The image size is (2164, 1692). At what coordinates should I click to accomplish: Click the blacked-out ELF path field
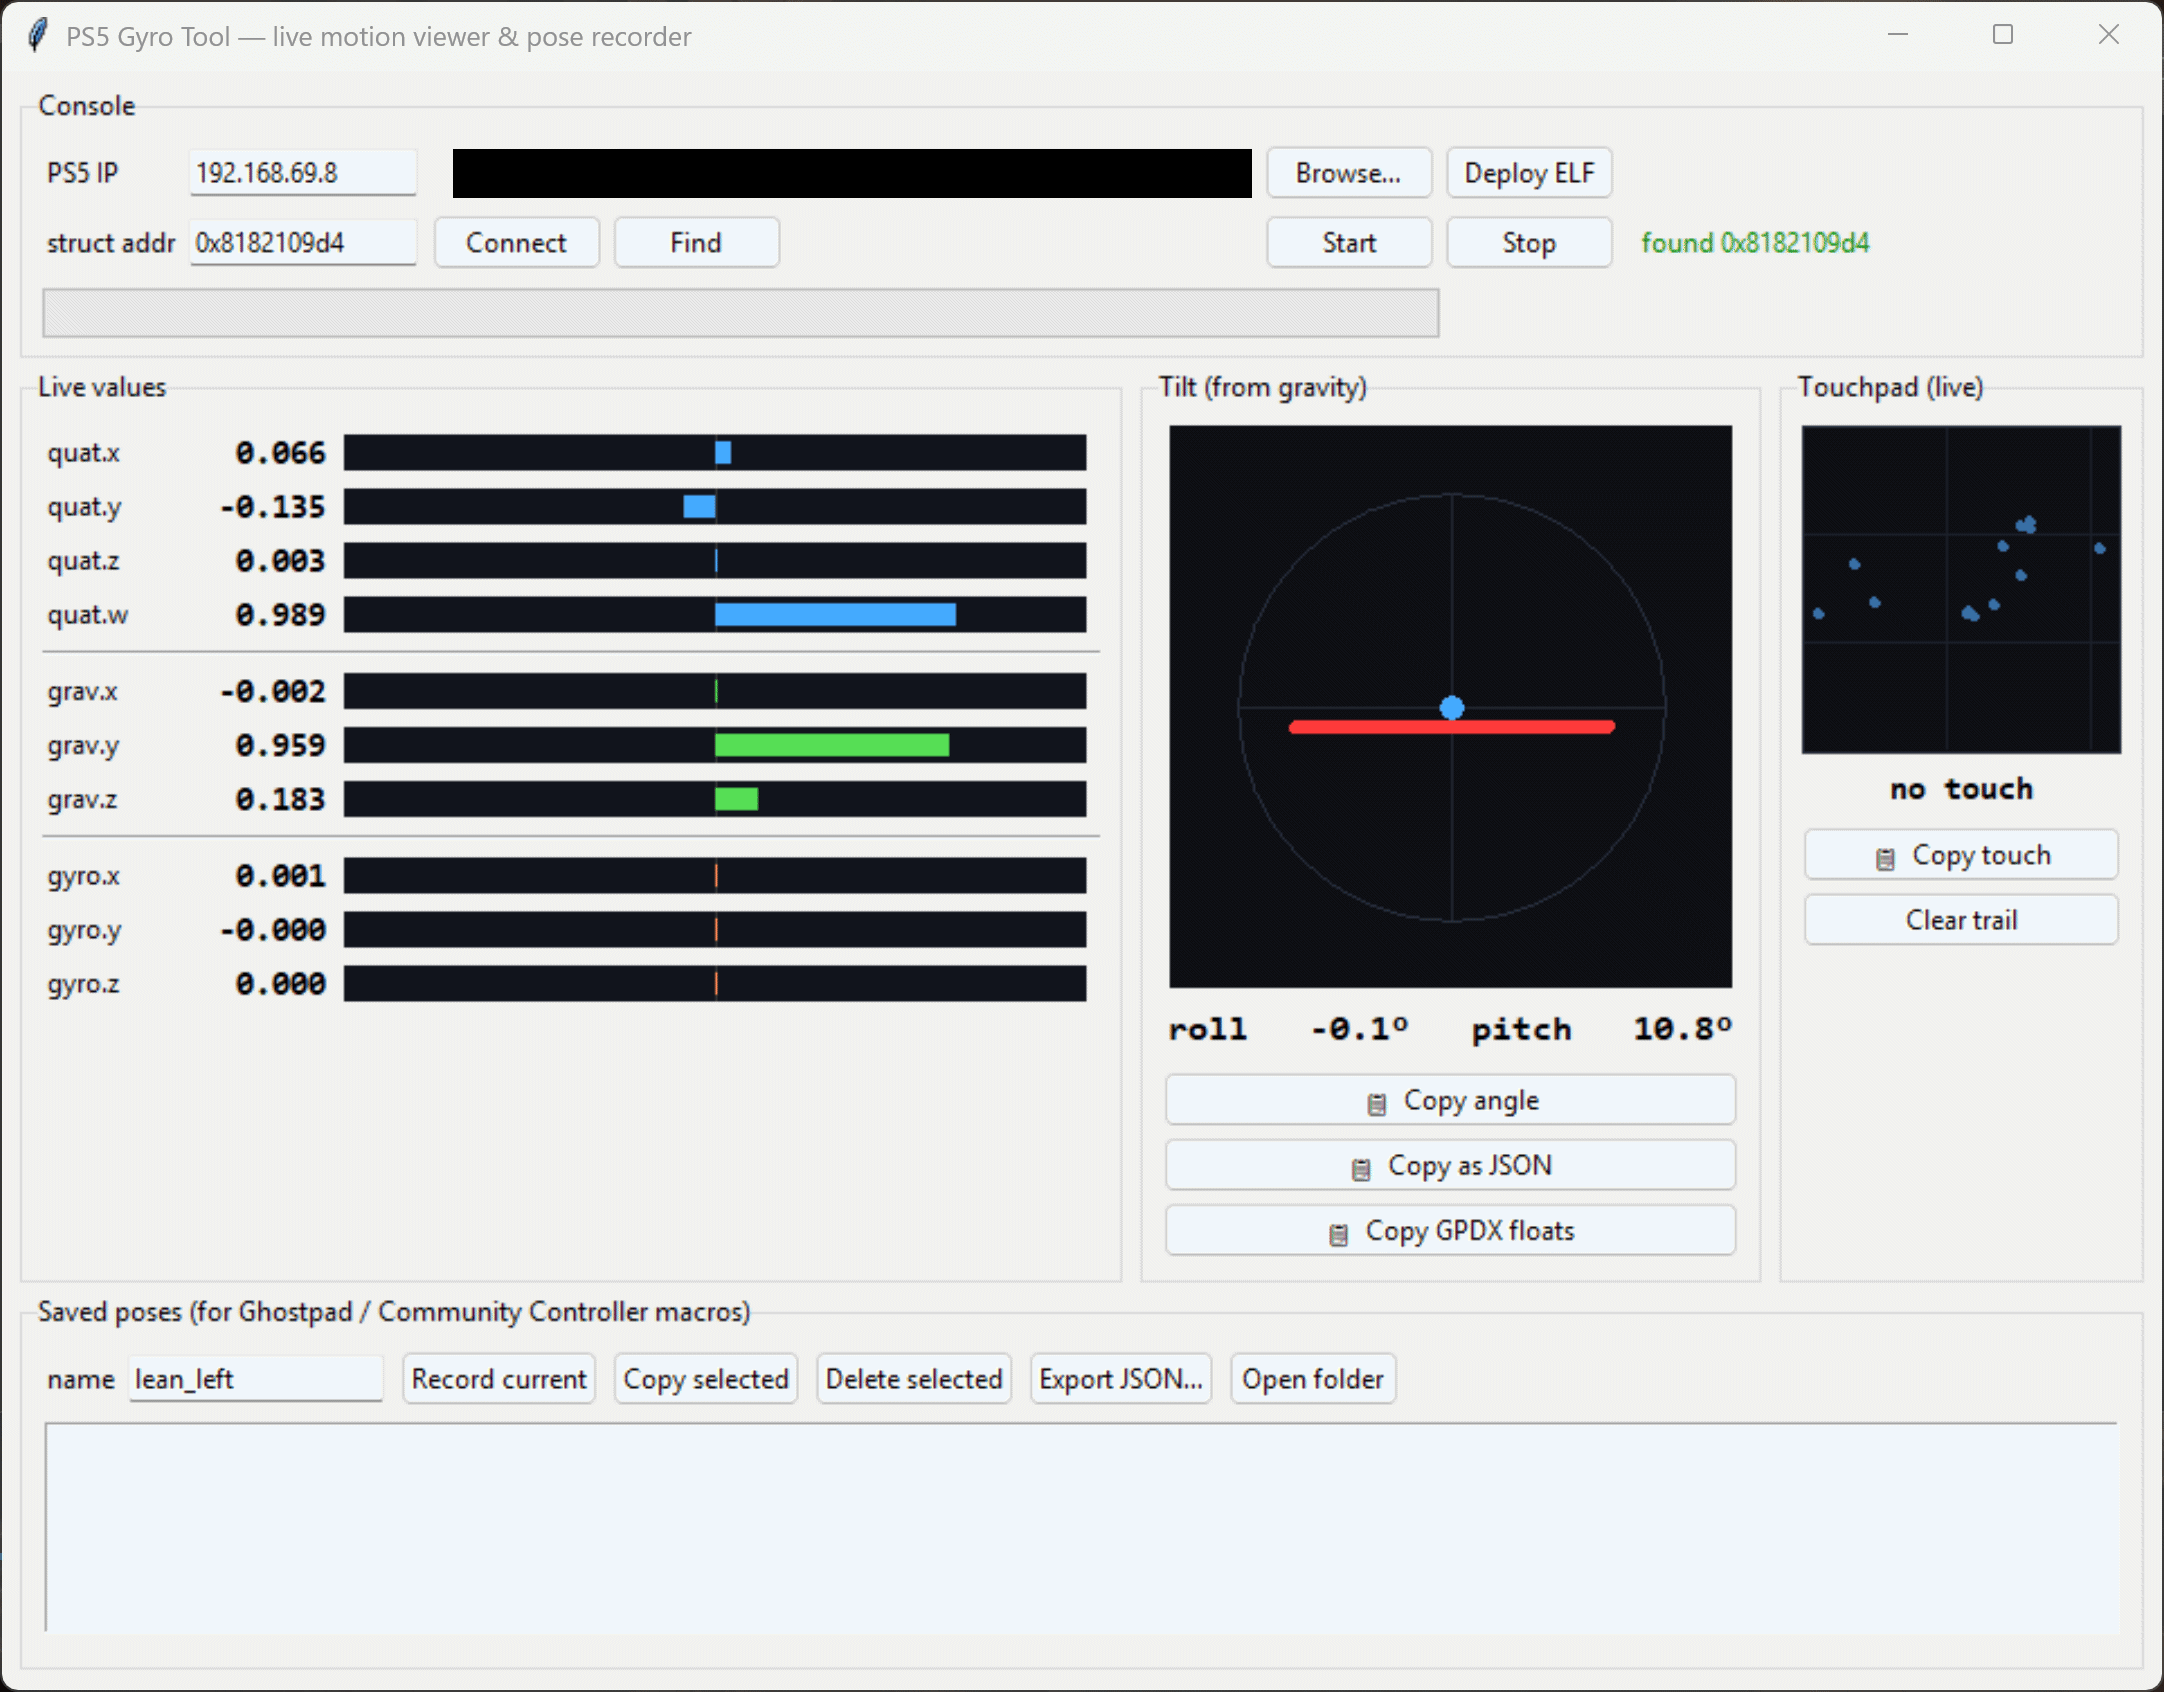coord(852,173)
